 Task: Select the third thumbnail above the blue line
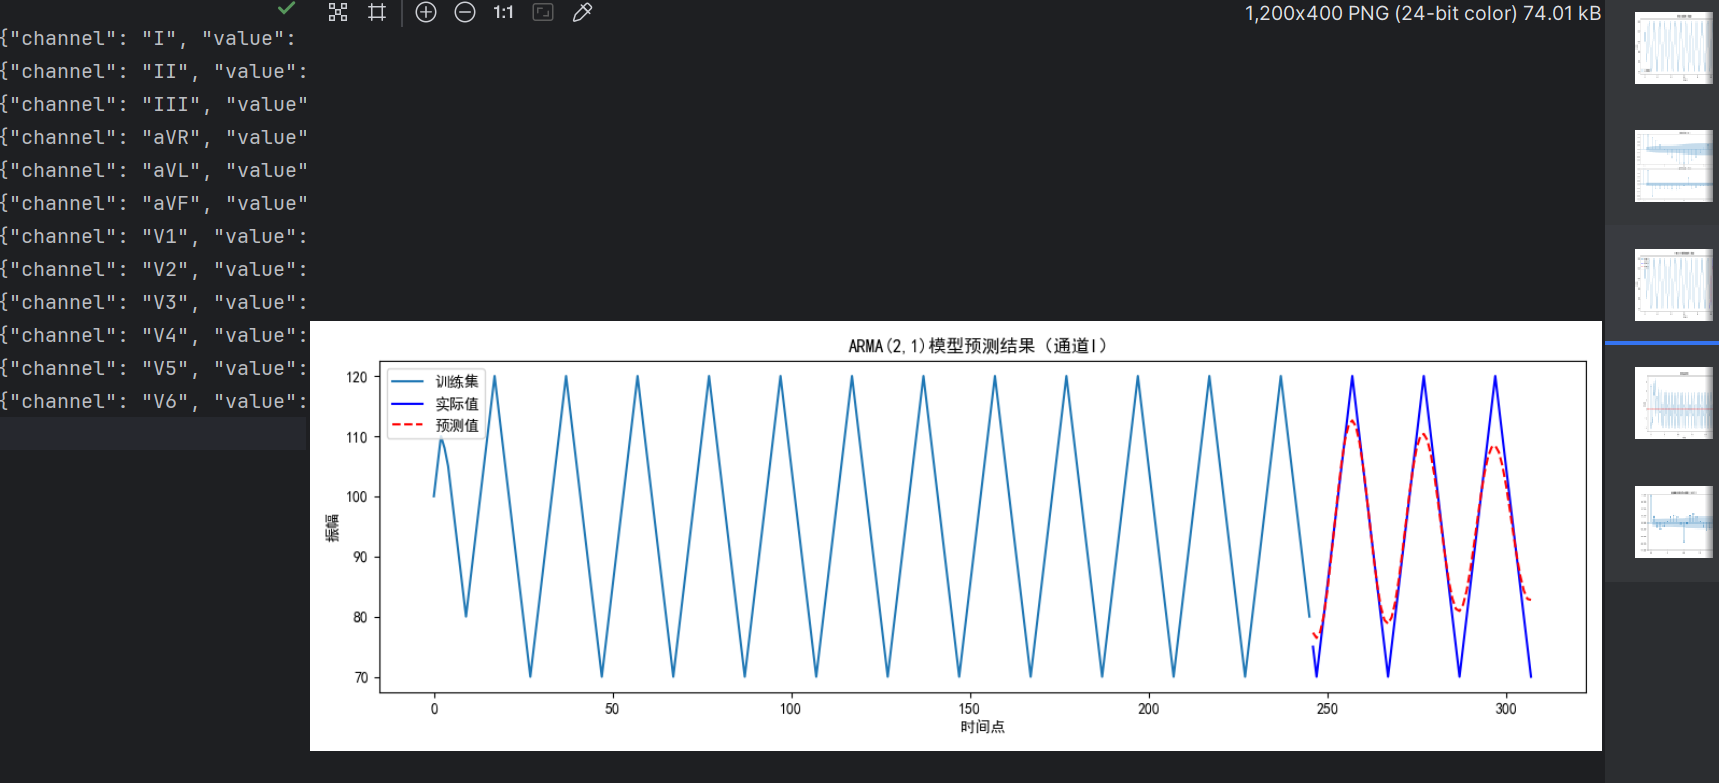(x=1673, y=285)
